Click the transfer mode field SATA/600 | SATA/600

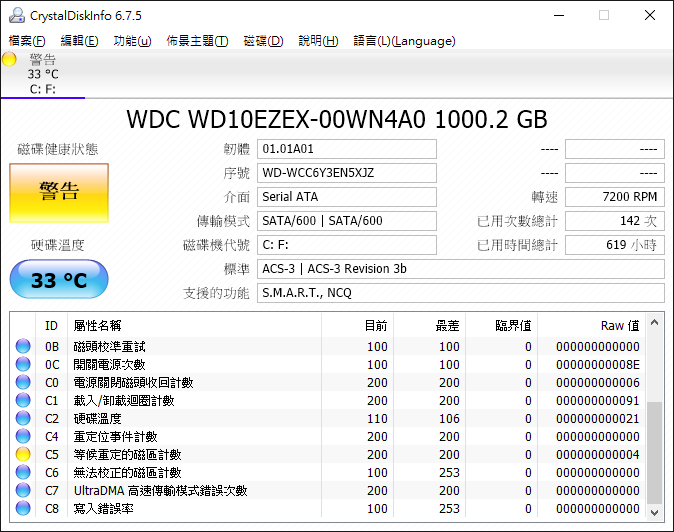click(347, 221)
